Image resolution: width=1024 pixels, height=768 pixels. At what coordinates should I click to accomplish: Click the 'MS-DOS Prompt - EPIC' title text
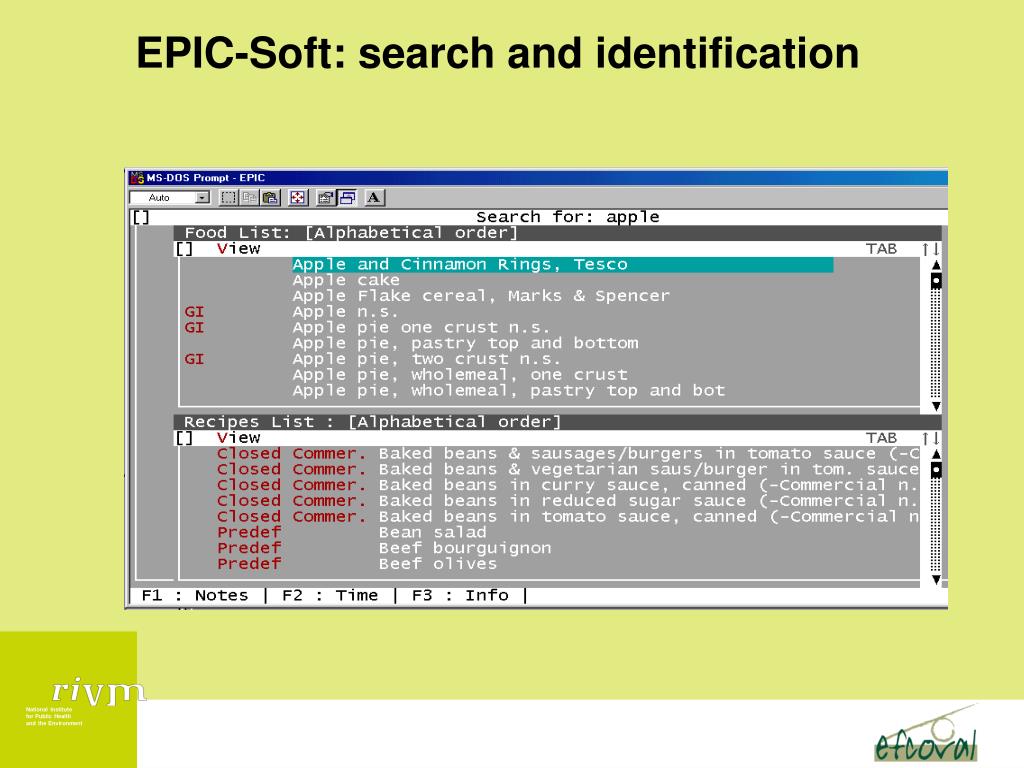206,178
